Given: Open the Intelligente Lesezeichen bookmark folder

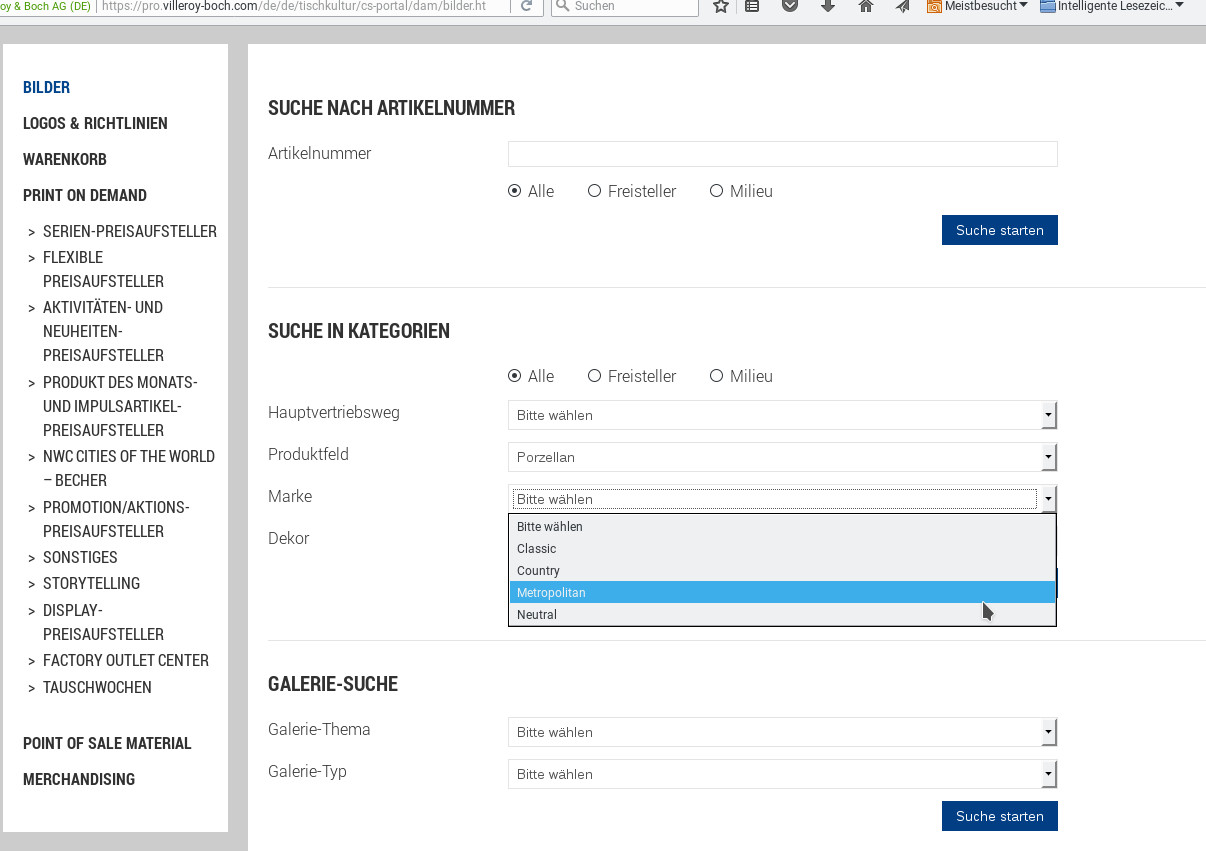Looking at the screenshot, I should [x=1112, y=6].
